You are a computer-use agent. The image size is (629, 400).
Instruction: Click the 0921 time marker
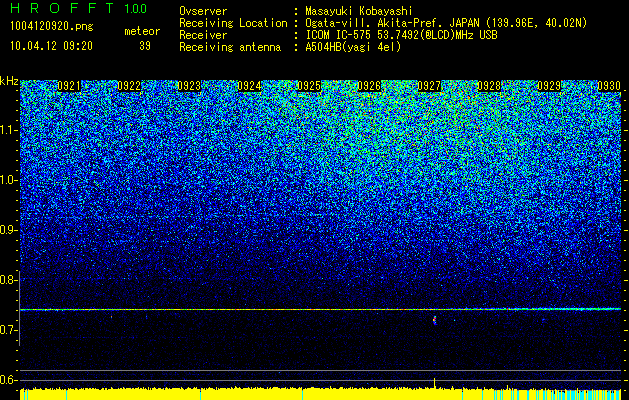click(x=69, y=86)
